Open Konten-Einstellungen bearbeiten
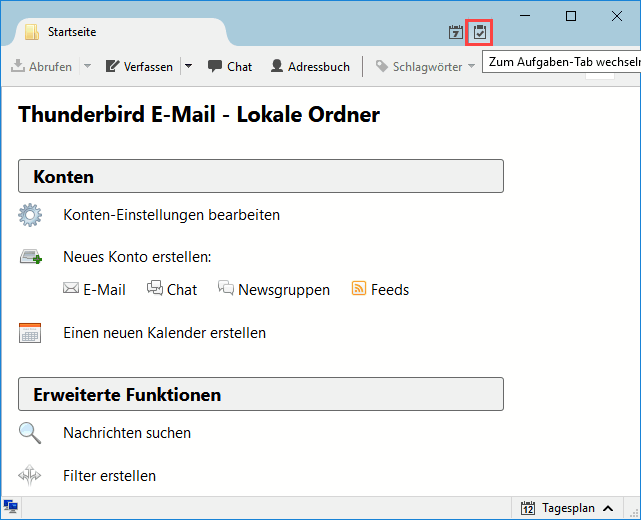The height and width of the screenshot is (520, 641). pyautogui.click(x=172, y=215)
